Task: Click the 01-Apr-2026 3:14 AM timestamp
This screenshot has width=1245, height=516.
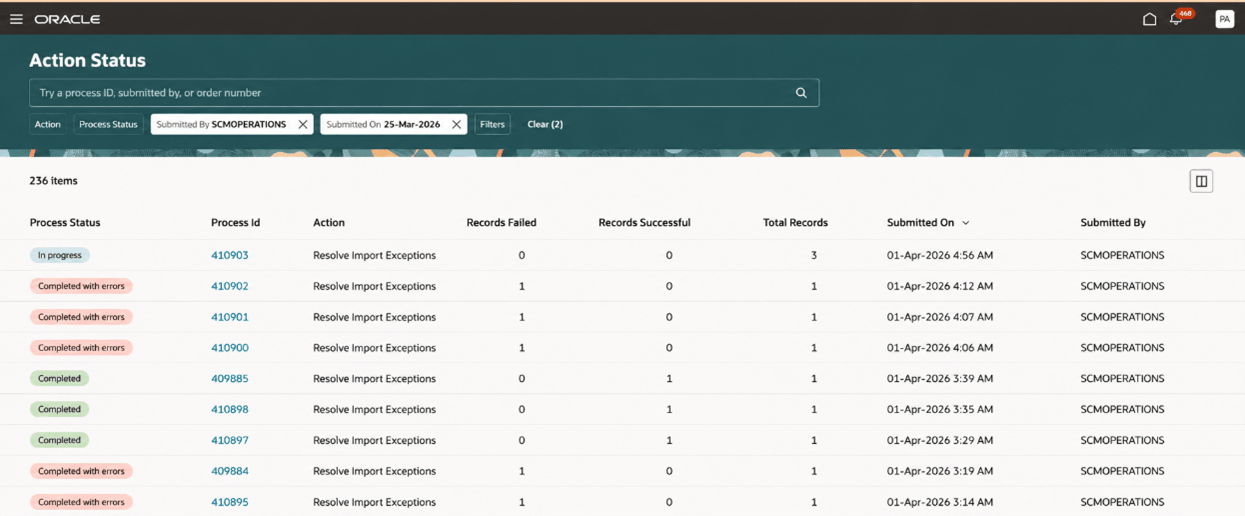Action: coord(940,502)
